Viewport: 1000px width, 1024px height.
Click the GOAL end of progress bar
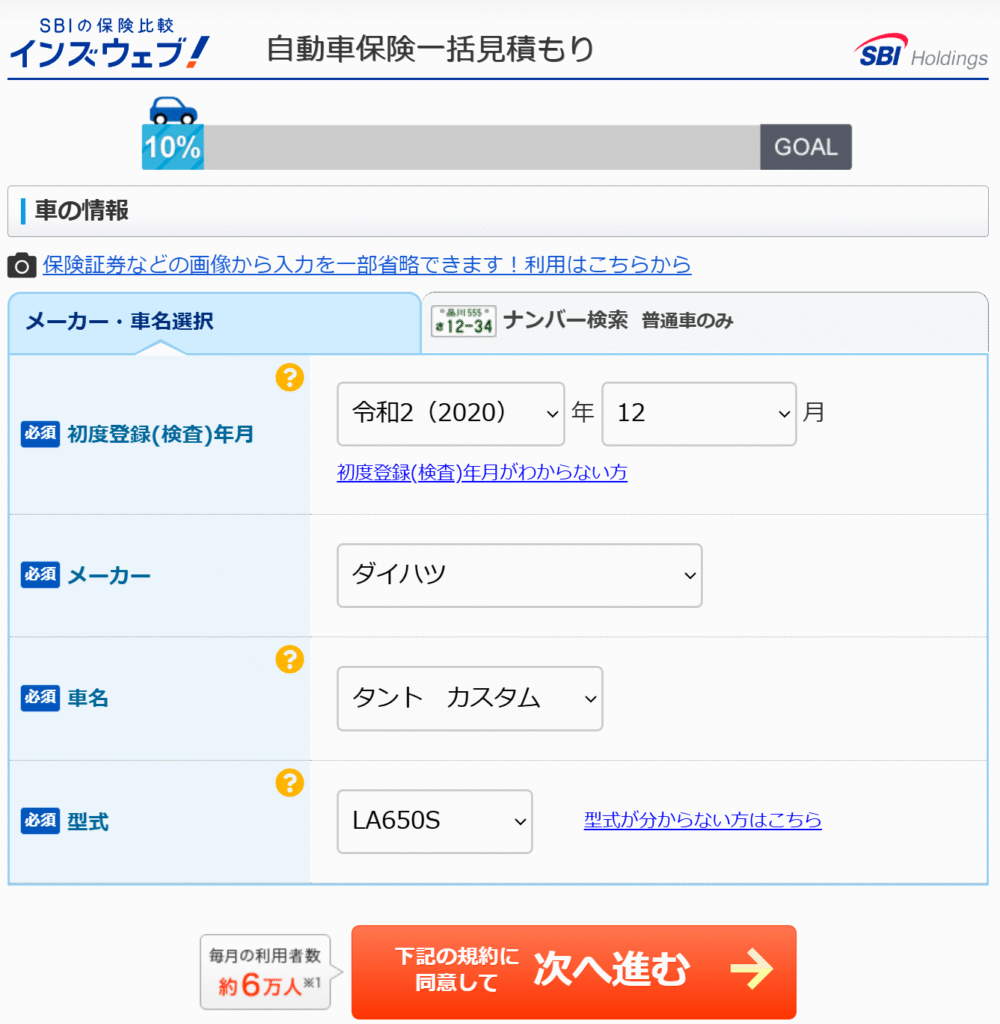click(805, 147)
